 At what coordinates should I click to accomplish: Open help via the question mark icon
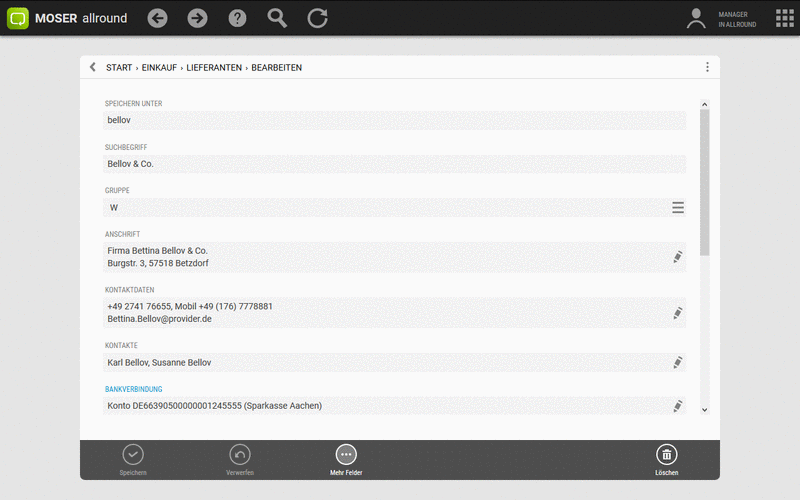click(x=237, y=18)
